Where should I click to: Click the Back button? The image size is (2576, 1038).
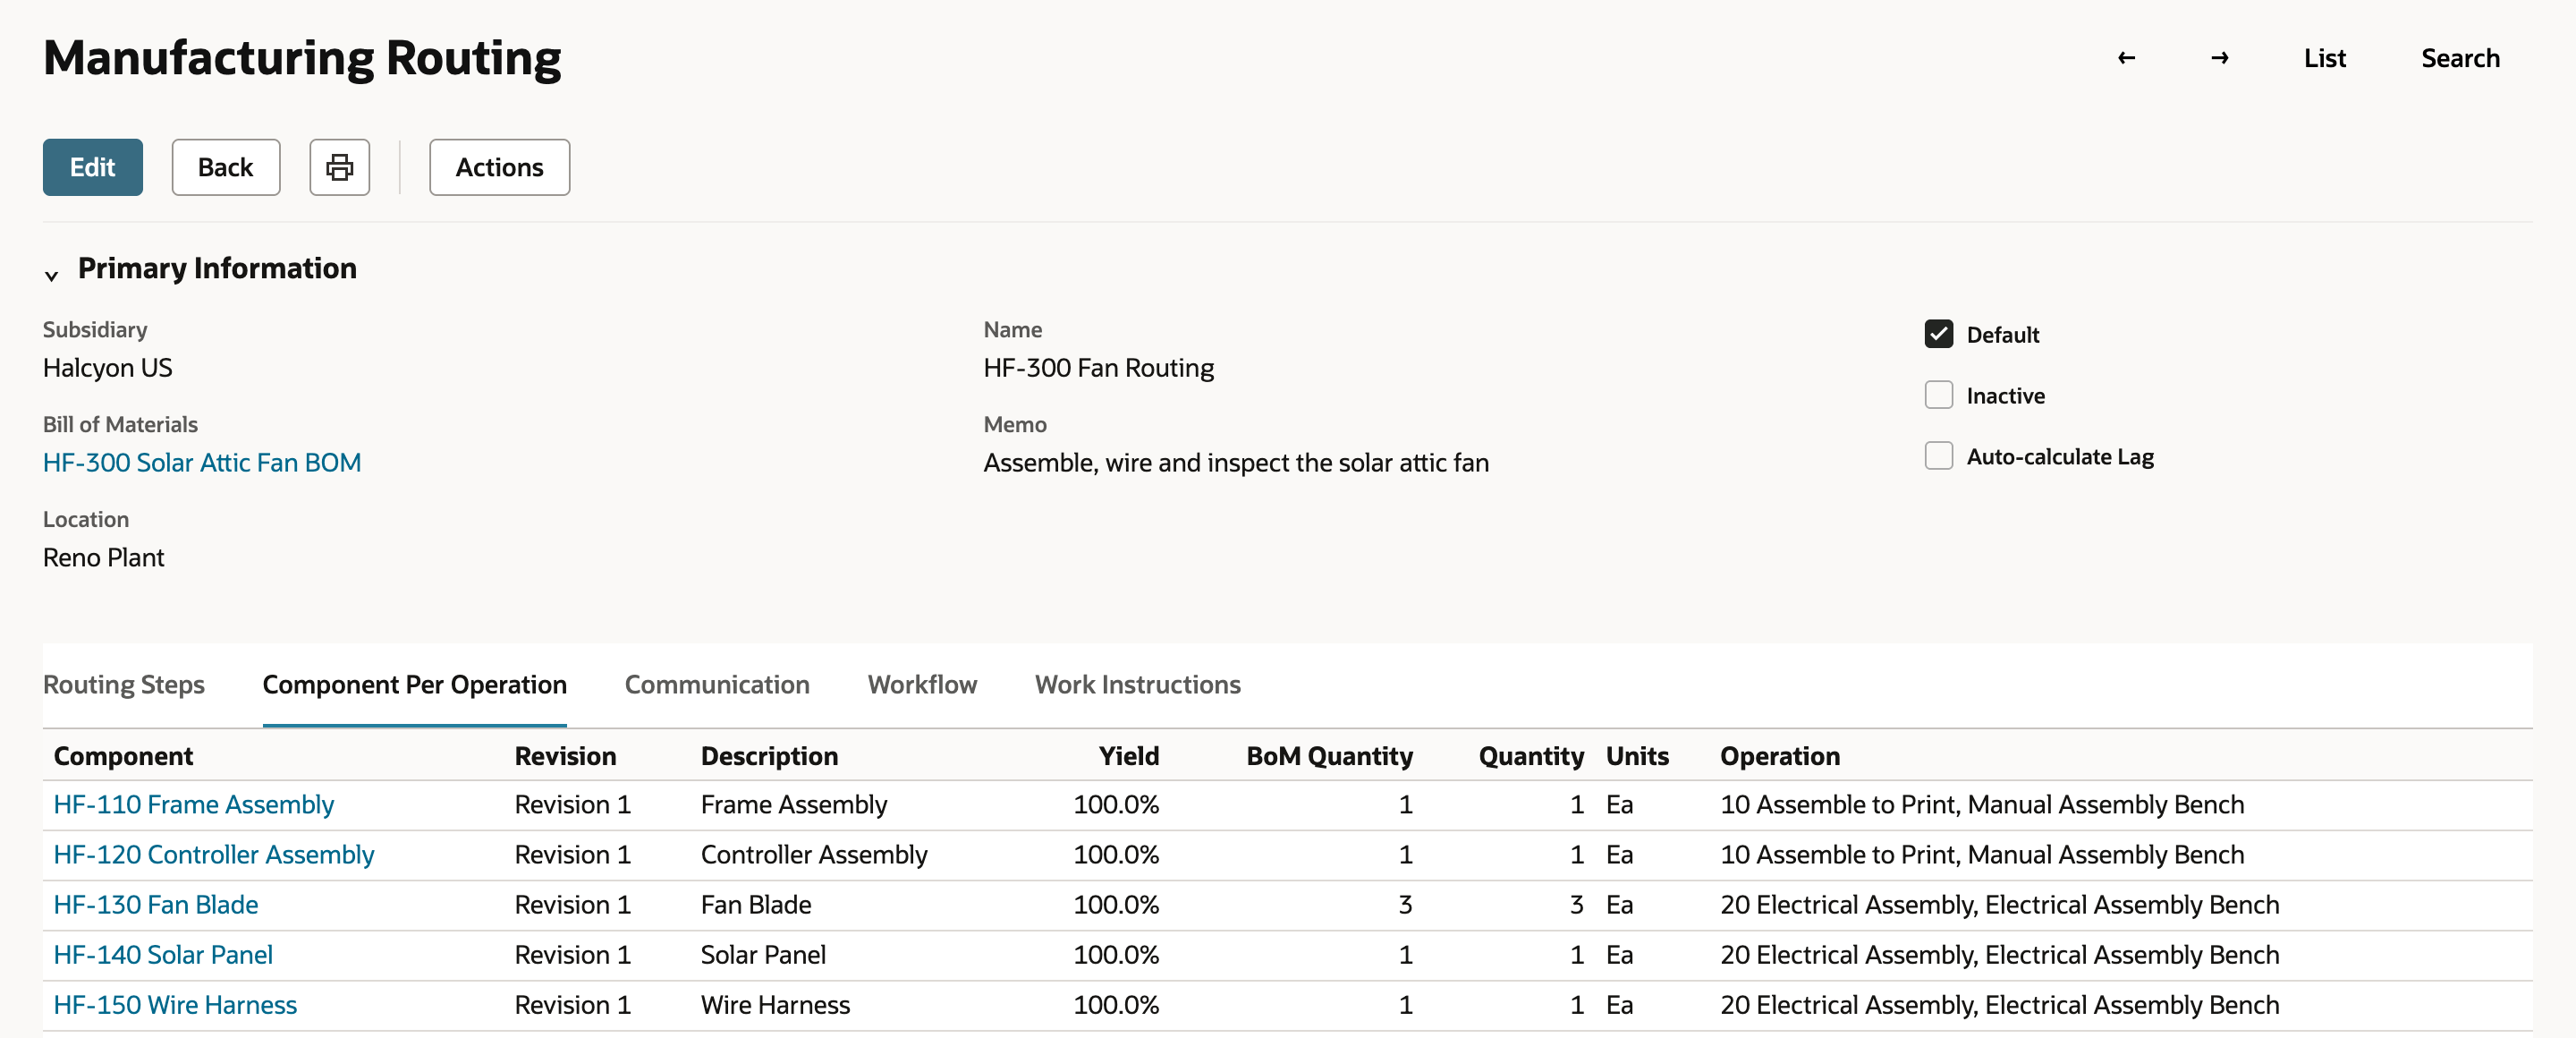(225, 167)
